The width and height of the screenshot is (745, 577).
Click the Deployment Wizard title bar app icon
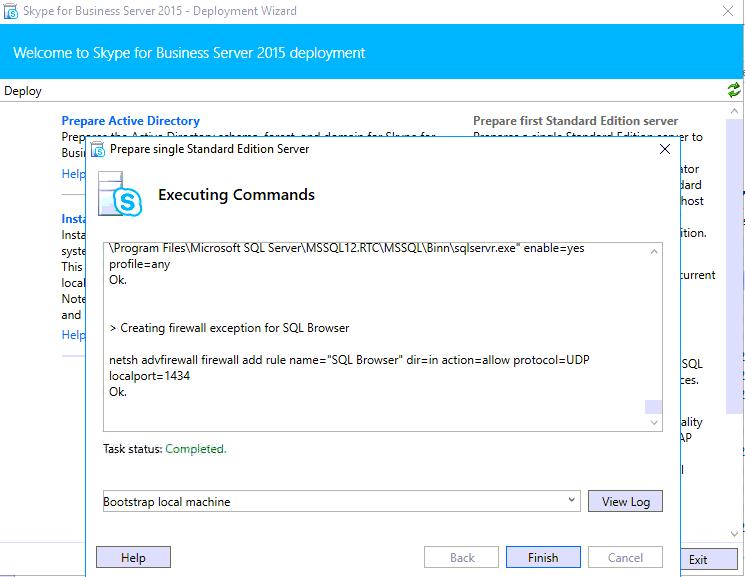click(x=10, y=11)
